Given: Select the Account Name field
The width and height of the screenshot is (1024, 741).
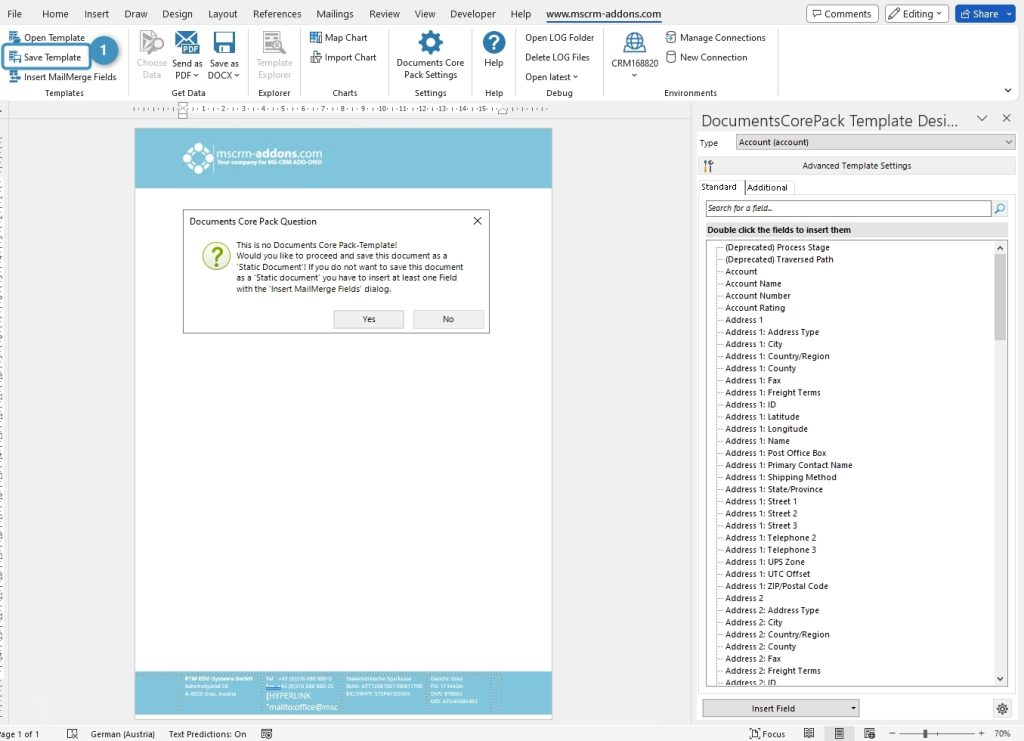Looking at the screenshot, I should click(753, 284).
